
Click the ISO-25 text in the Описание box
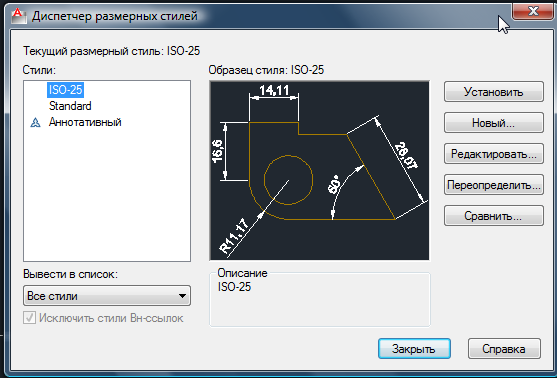pyautogui.click(x=234, y=287)
